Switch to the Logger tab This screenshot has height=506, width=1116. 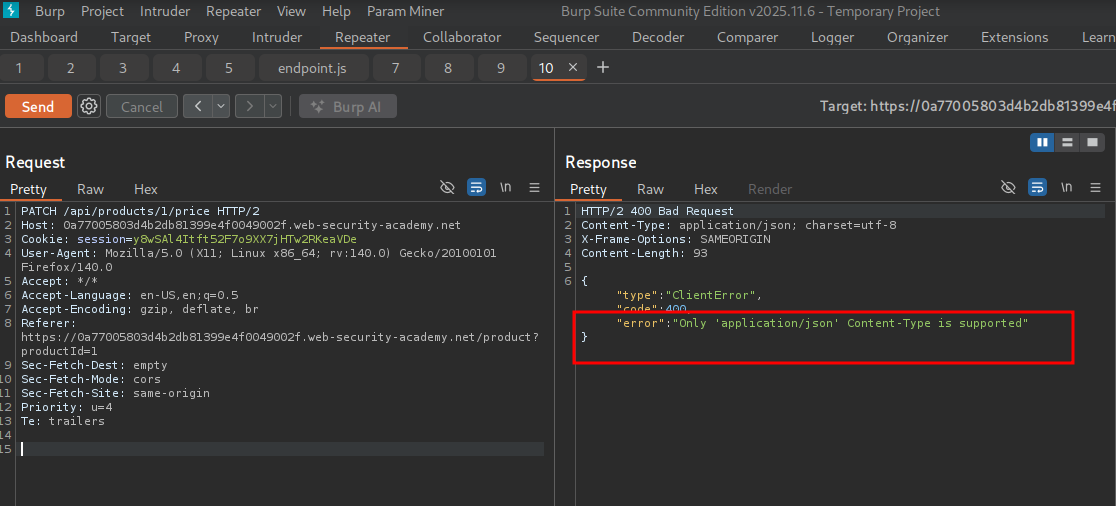(x=833, y=38)
